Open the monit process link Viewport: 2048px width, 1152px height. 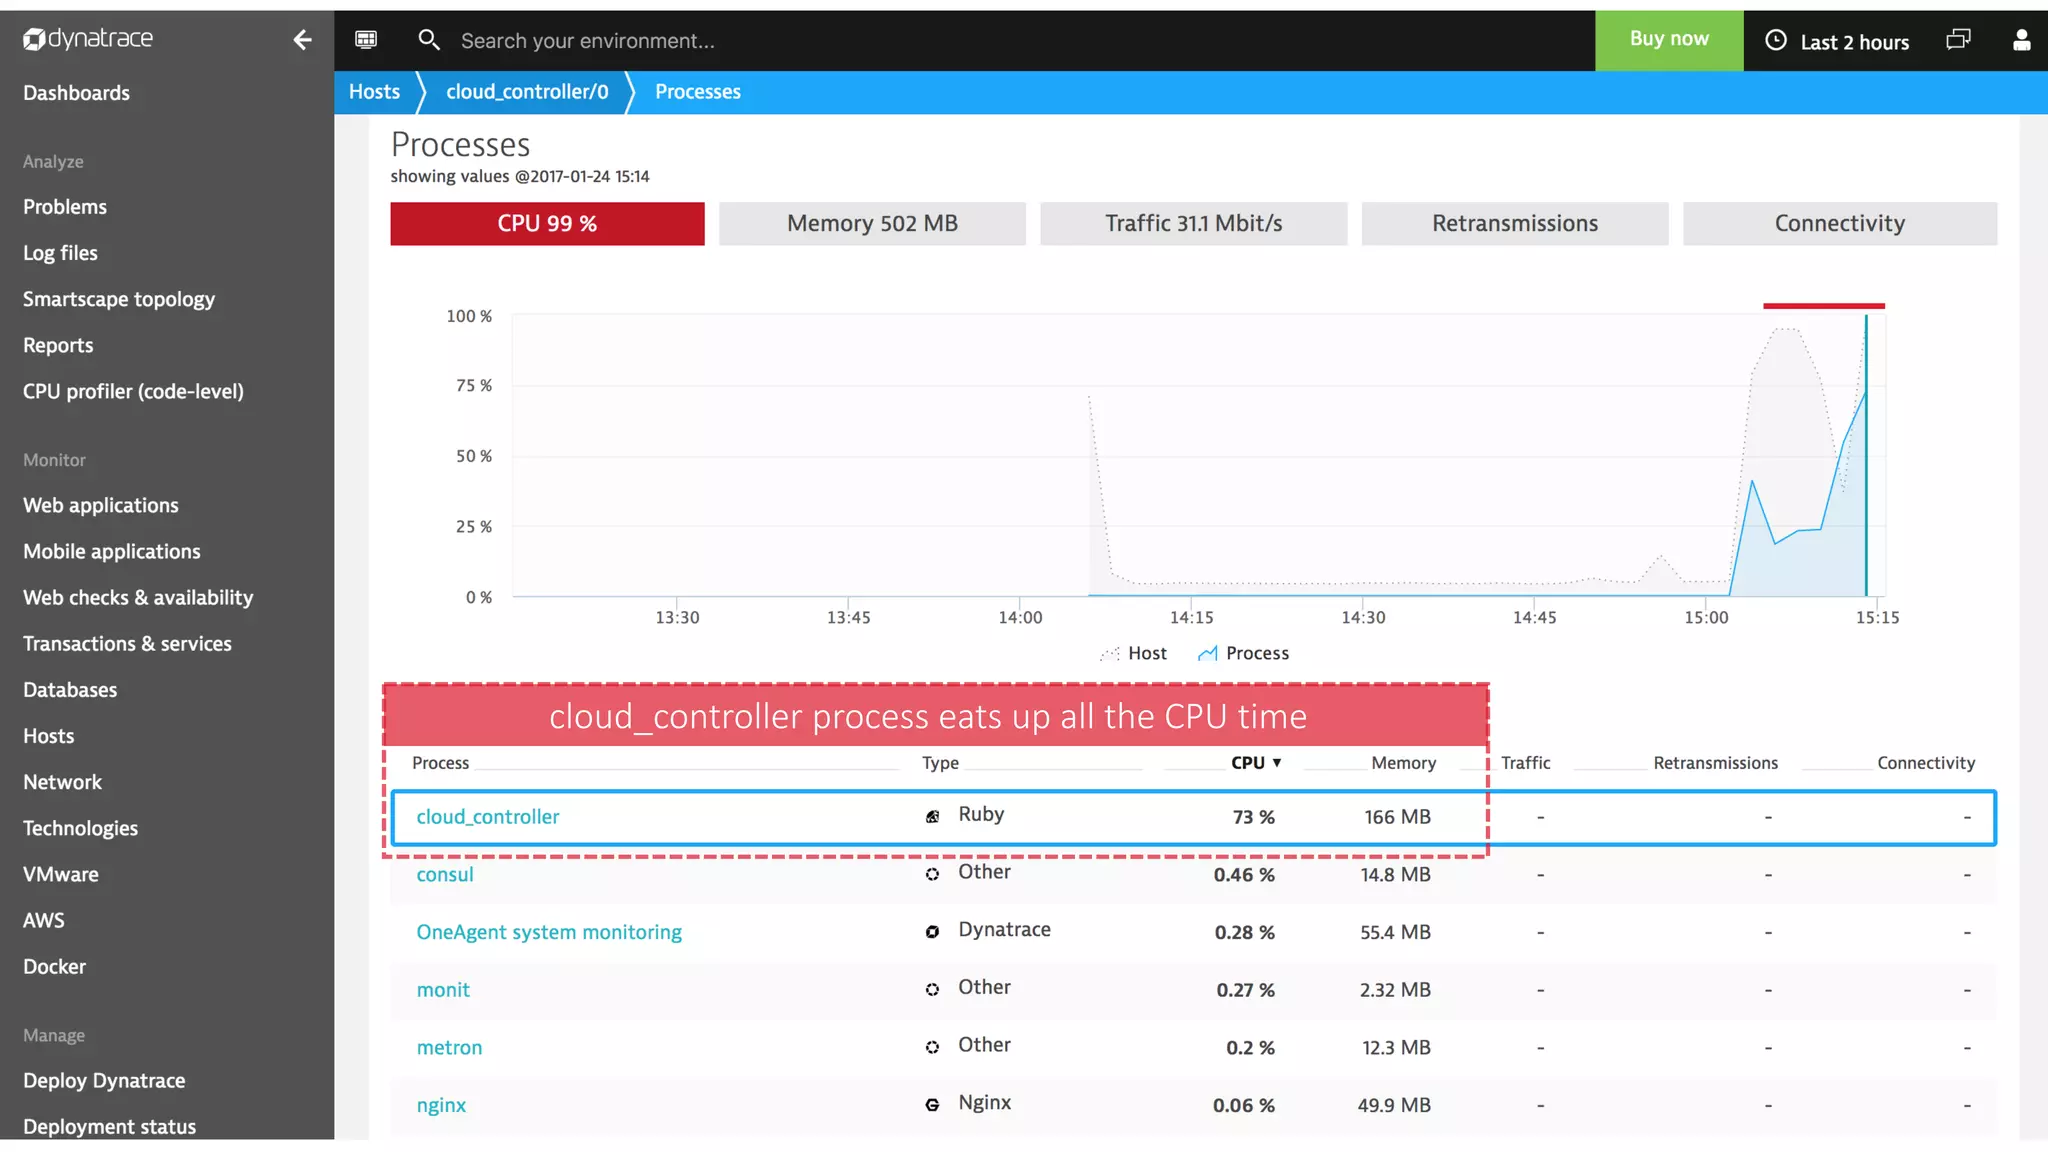(x=443, y=990)
